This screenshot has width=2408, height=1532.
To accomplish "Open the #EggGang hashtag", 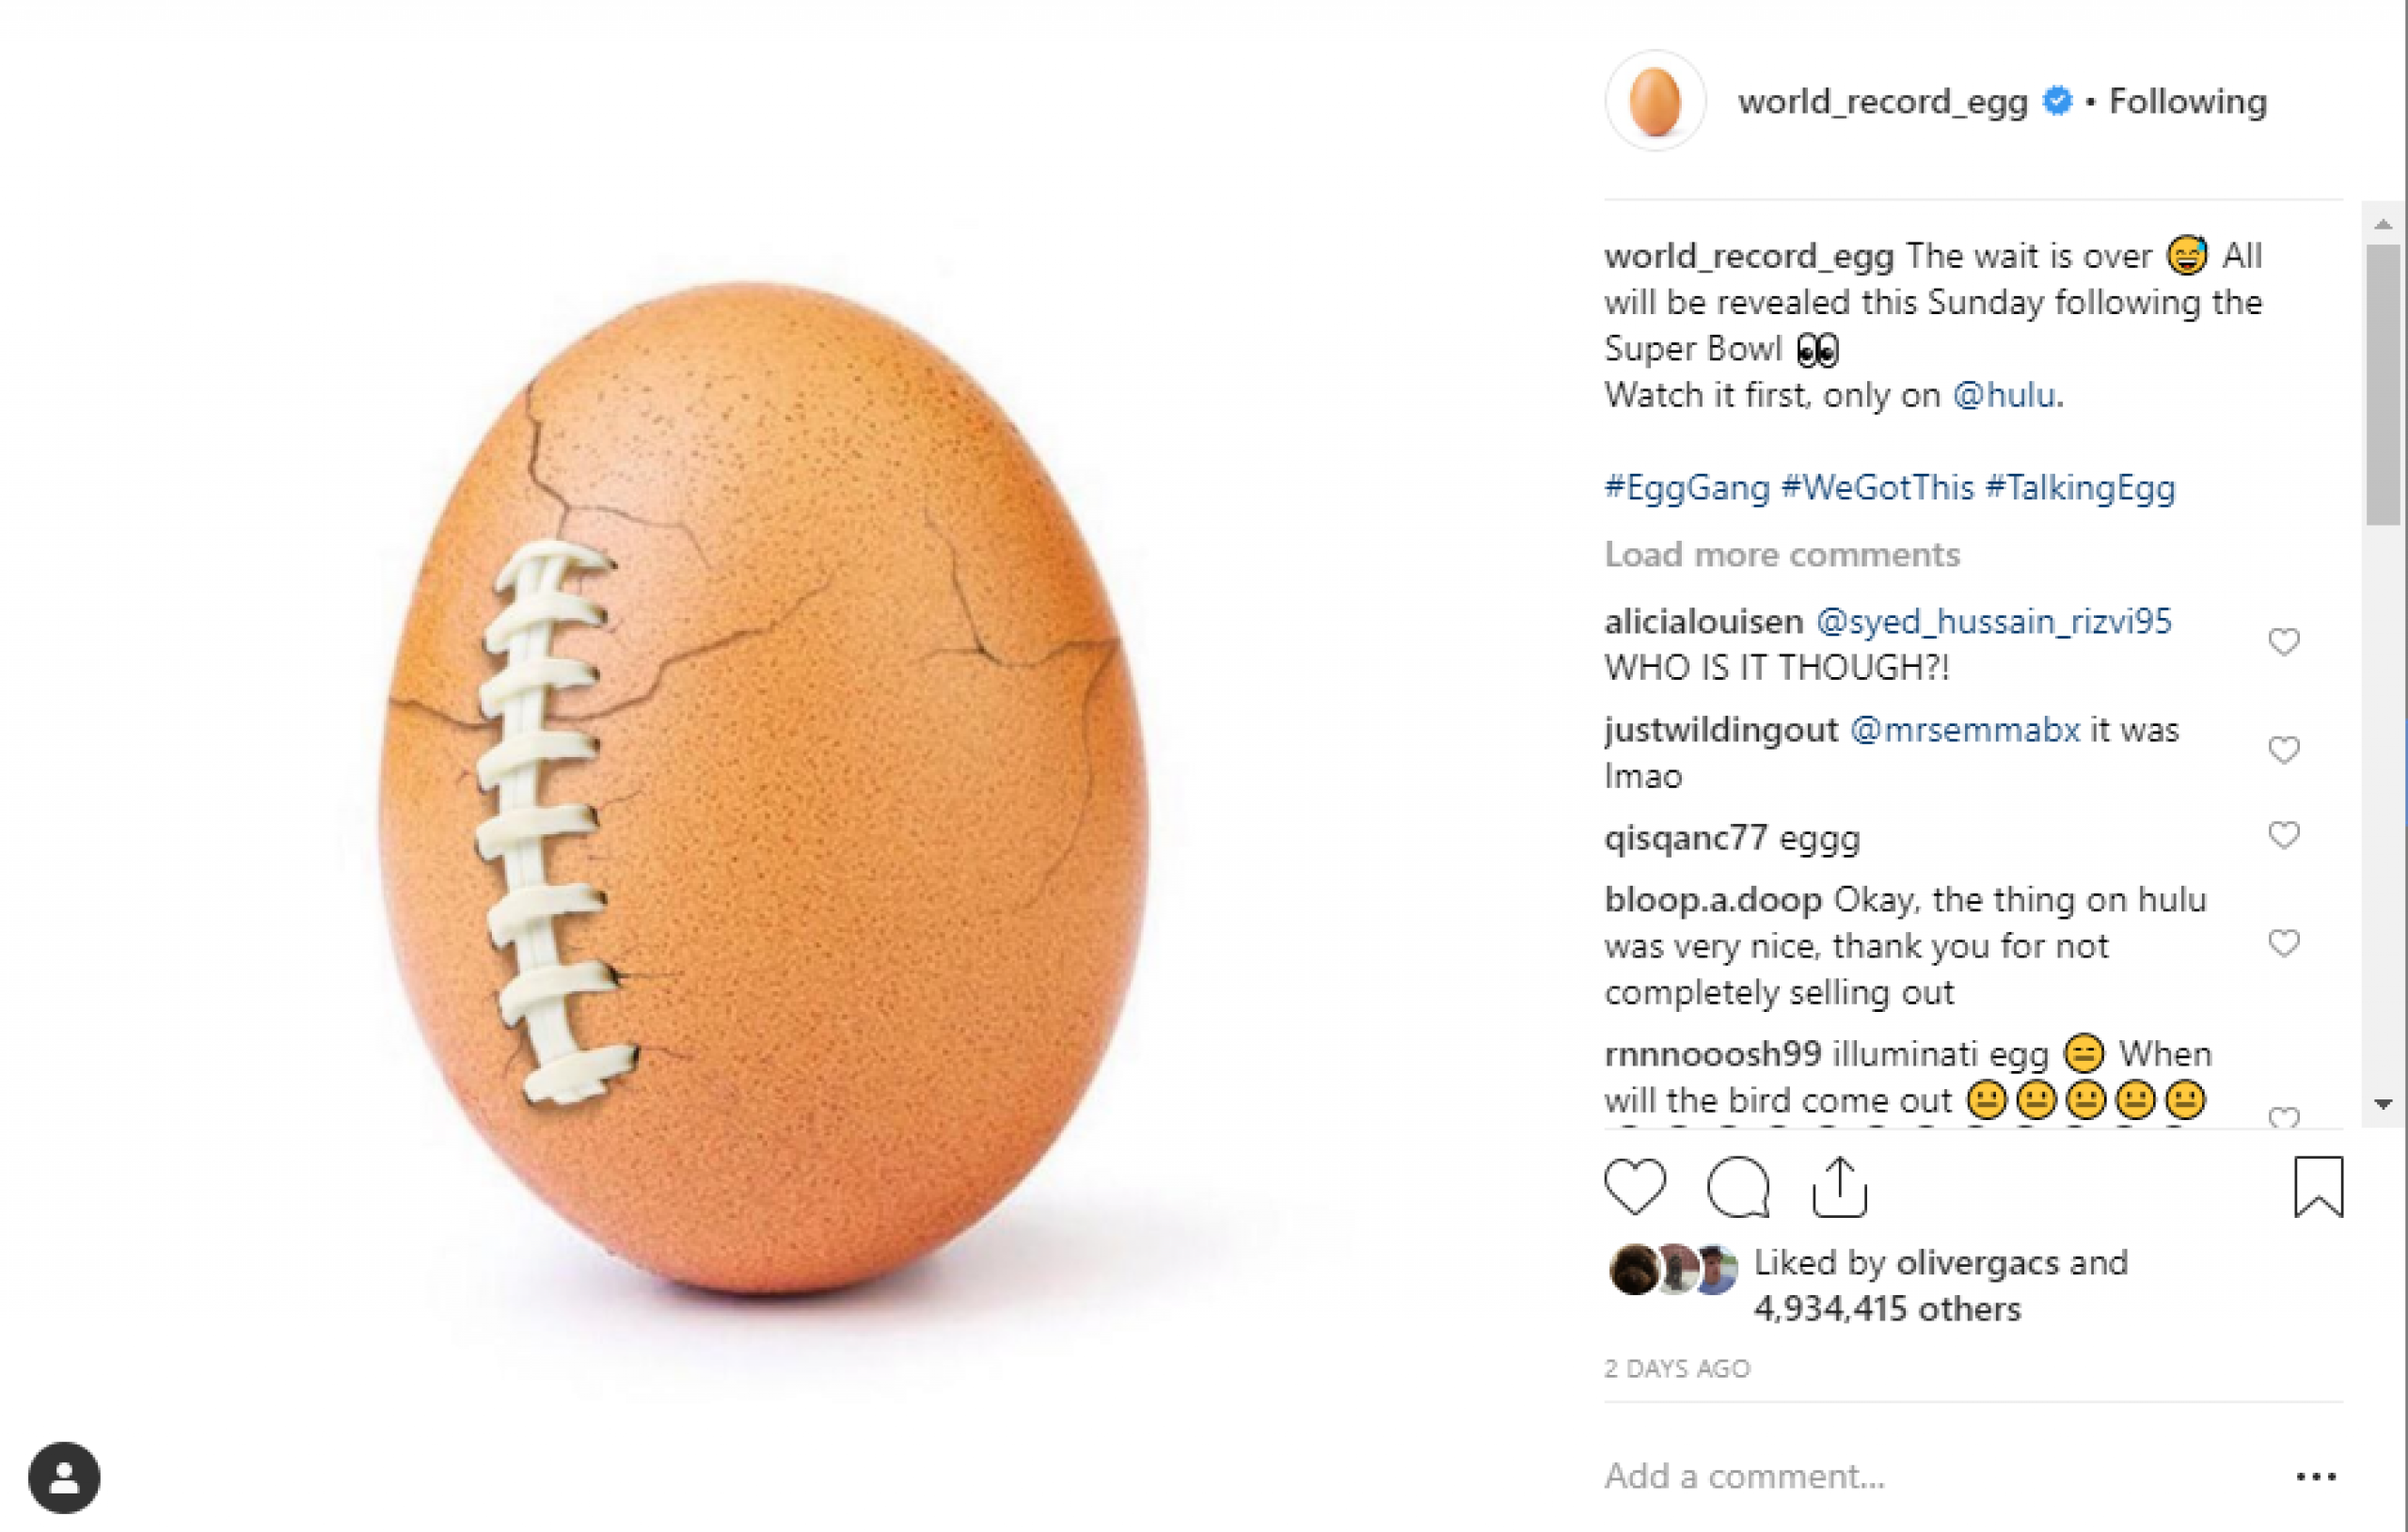I will click(1687, 488).
